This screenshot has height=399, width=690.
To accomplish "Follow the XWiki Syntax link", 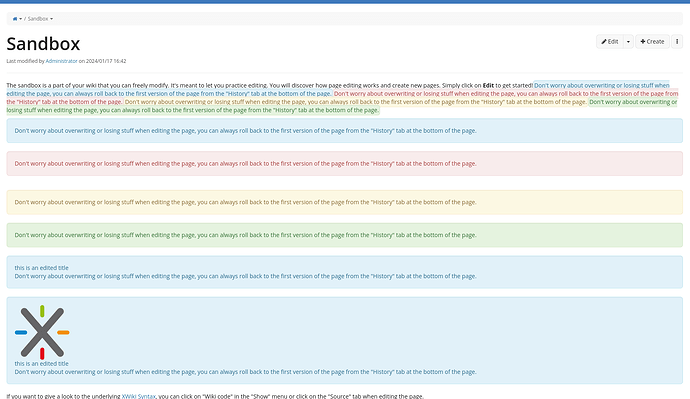I will (x=139, y=396).
